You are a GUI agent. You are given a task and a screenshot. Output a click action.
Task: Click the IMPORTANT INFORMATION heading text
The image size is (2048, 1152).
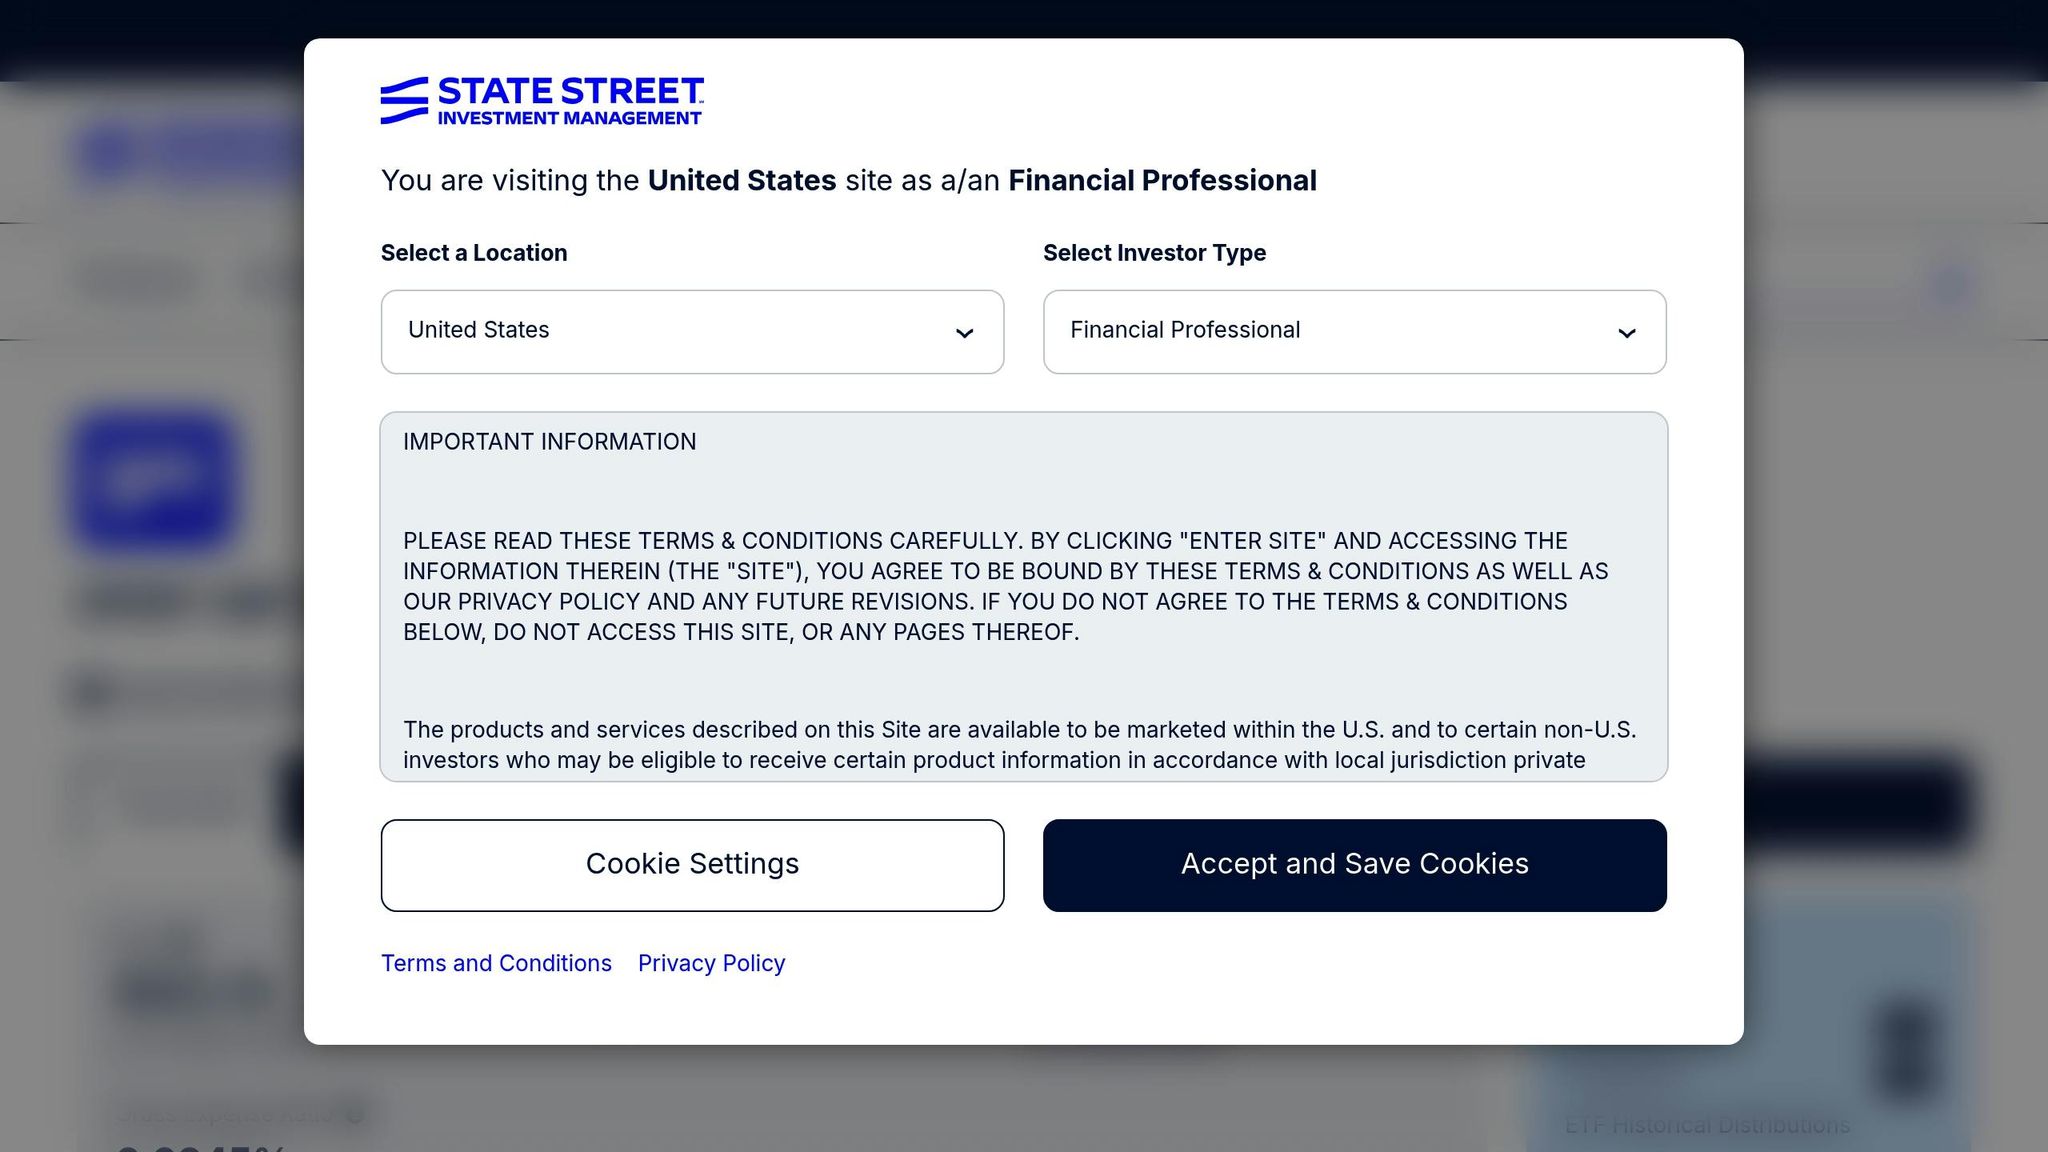point(549,442)
